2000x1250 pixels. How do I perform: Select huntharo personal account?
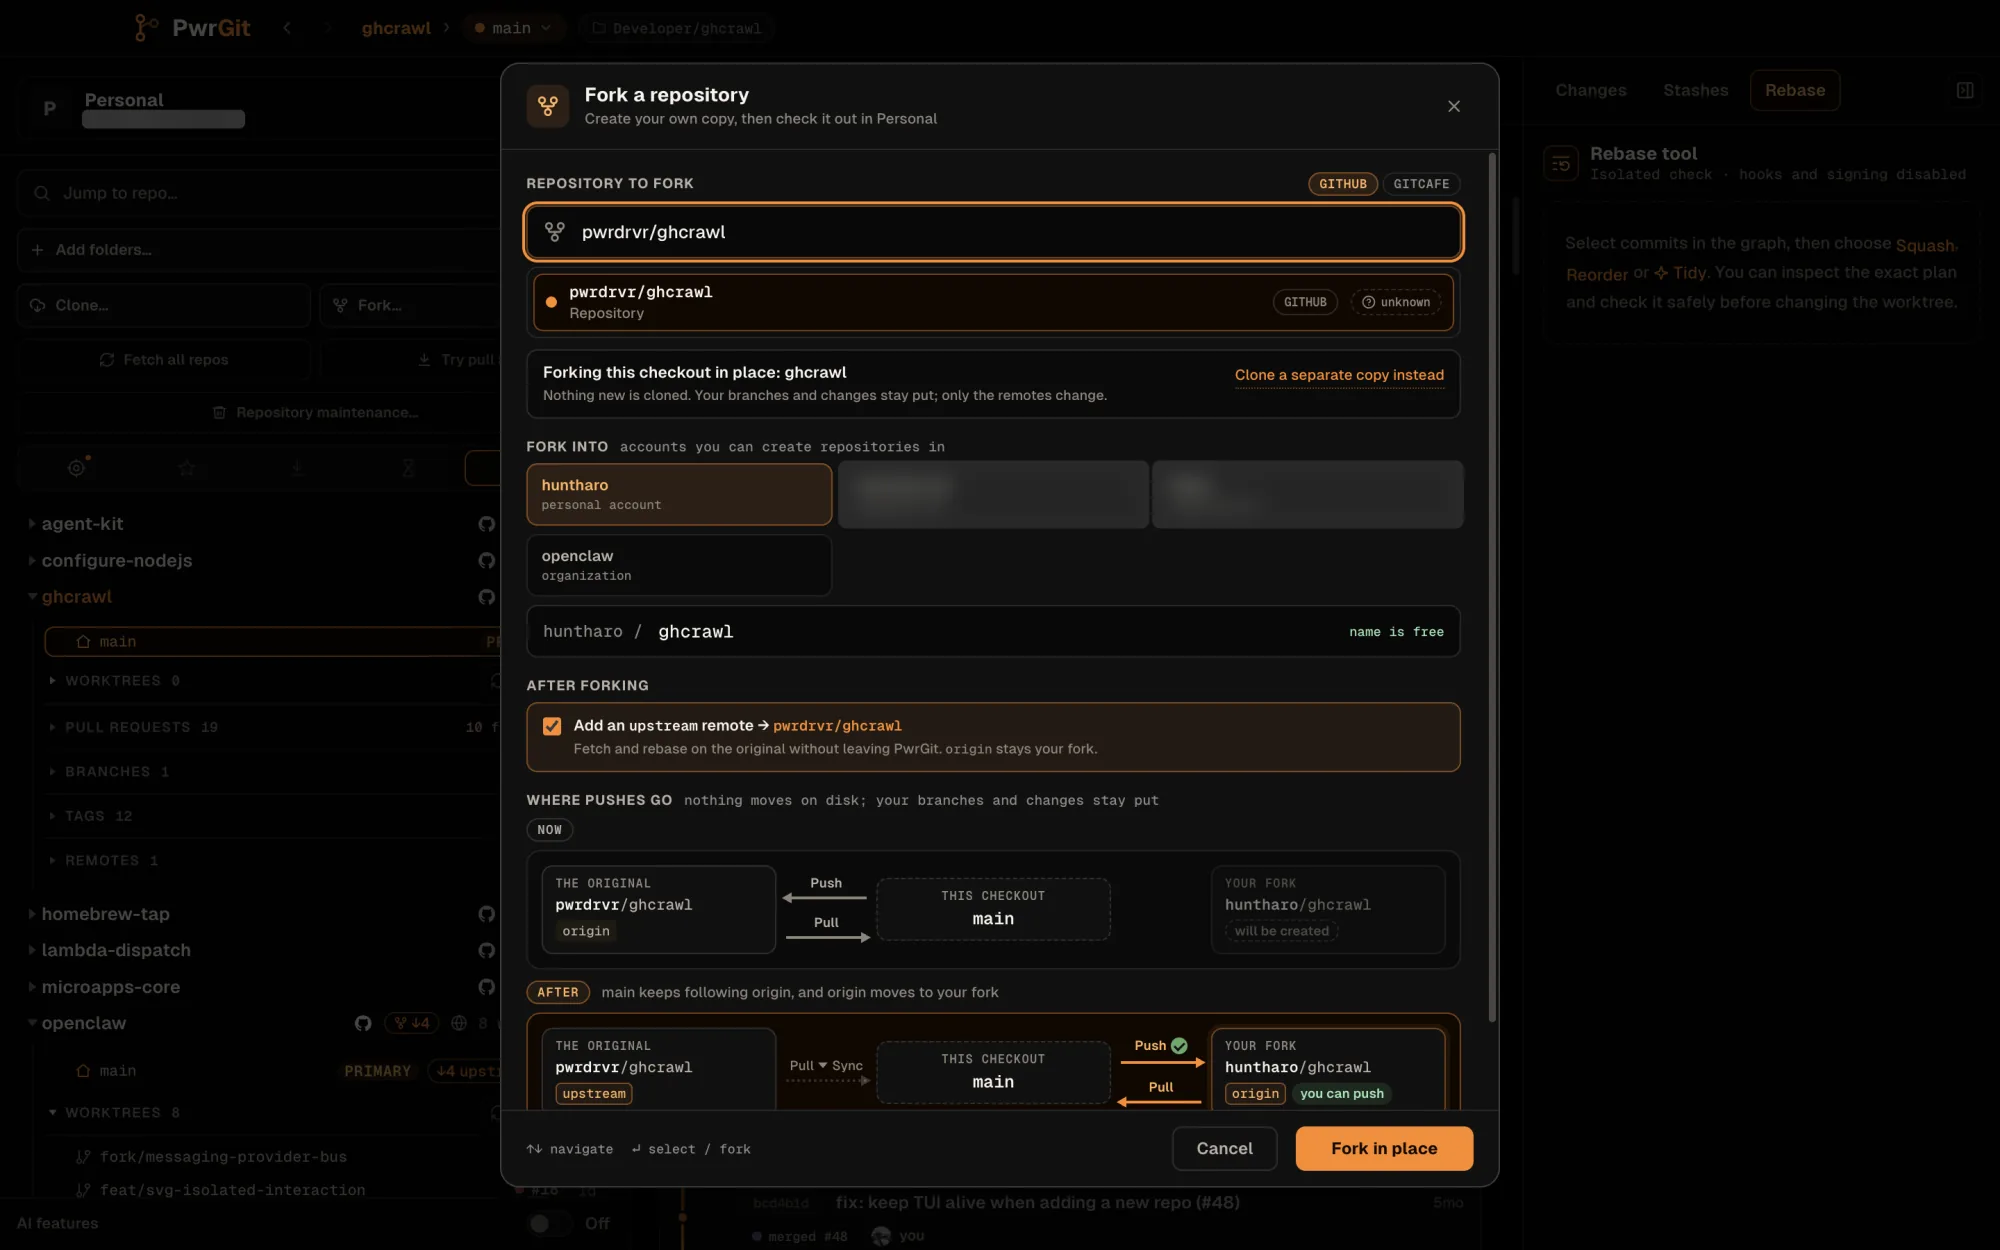pos(679,494)
